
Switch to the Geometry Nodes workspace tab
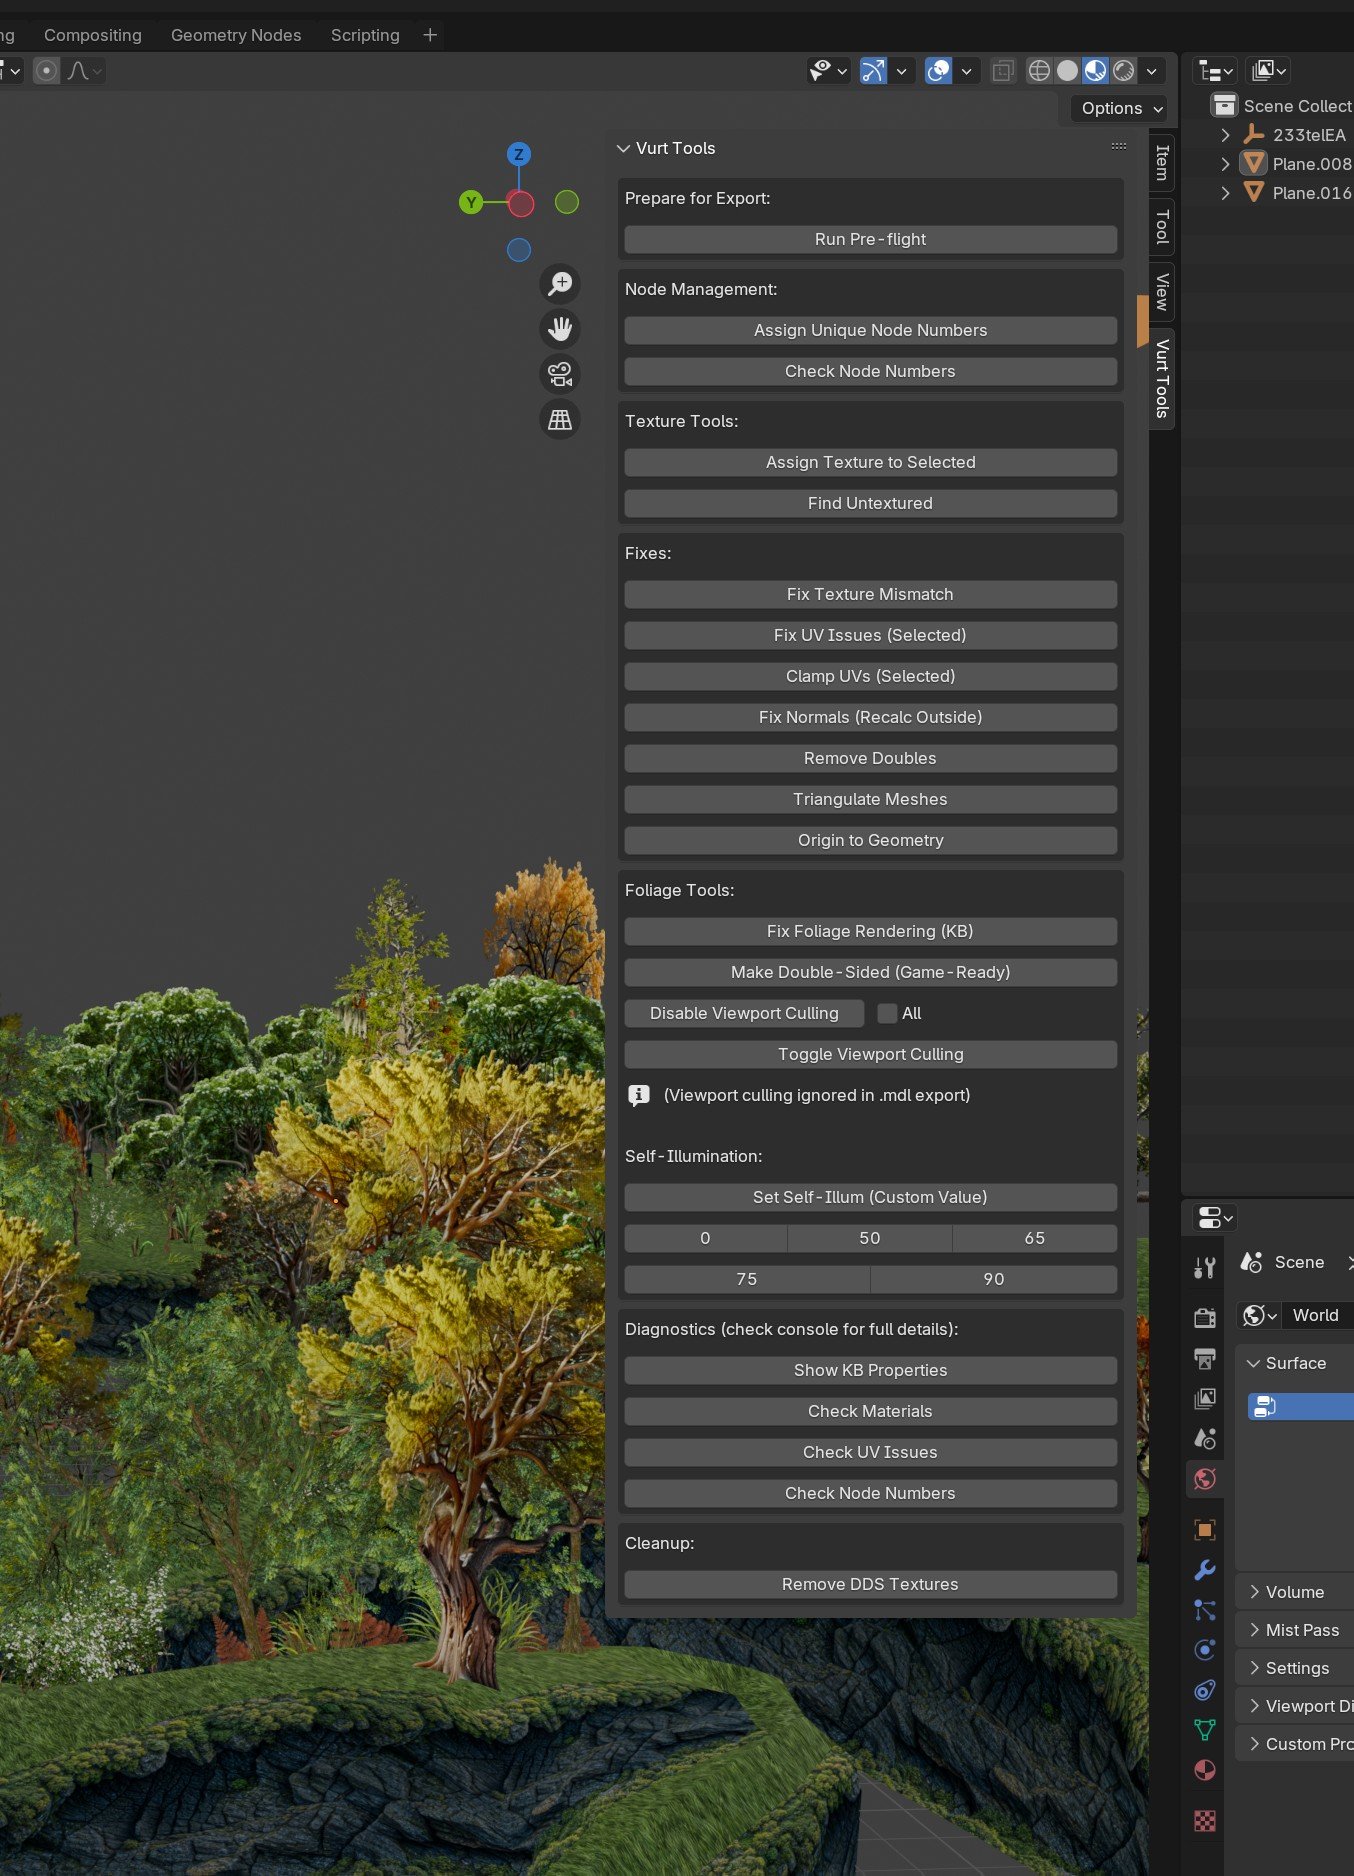[x=236, y=35]
